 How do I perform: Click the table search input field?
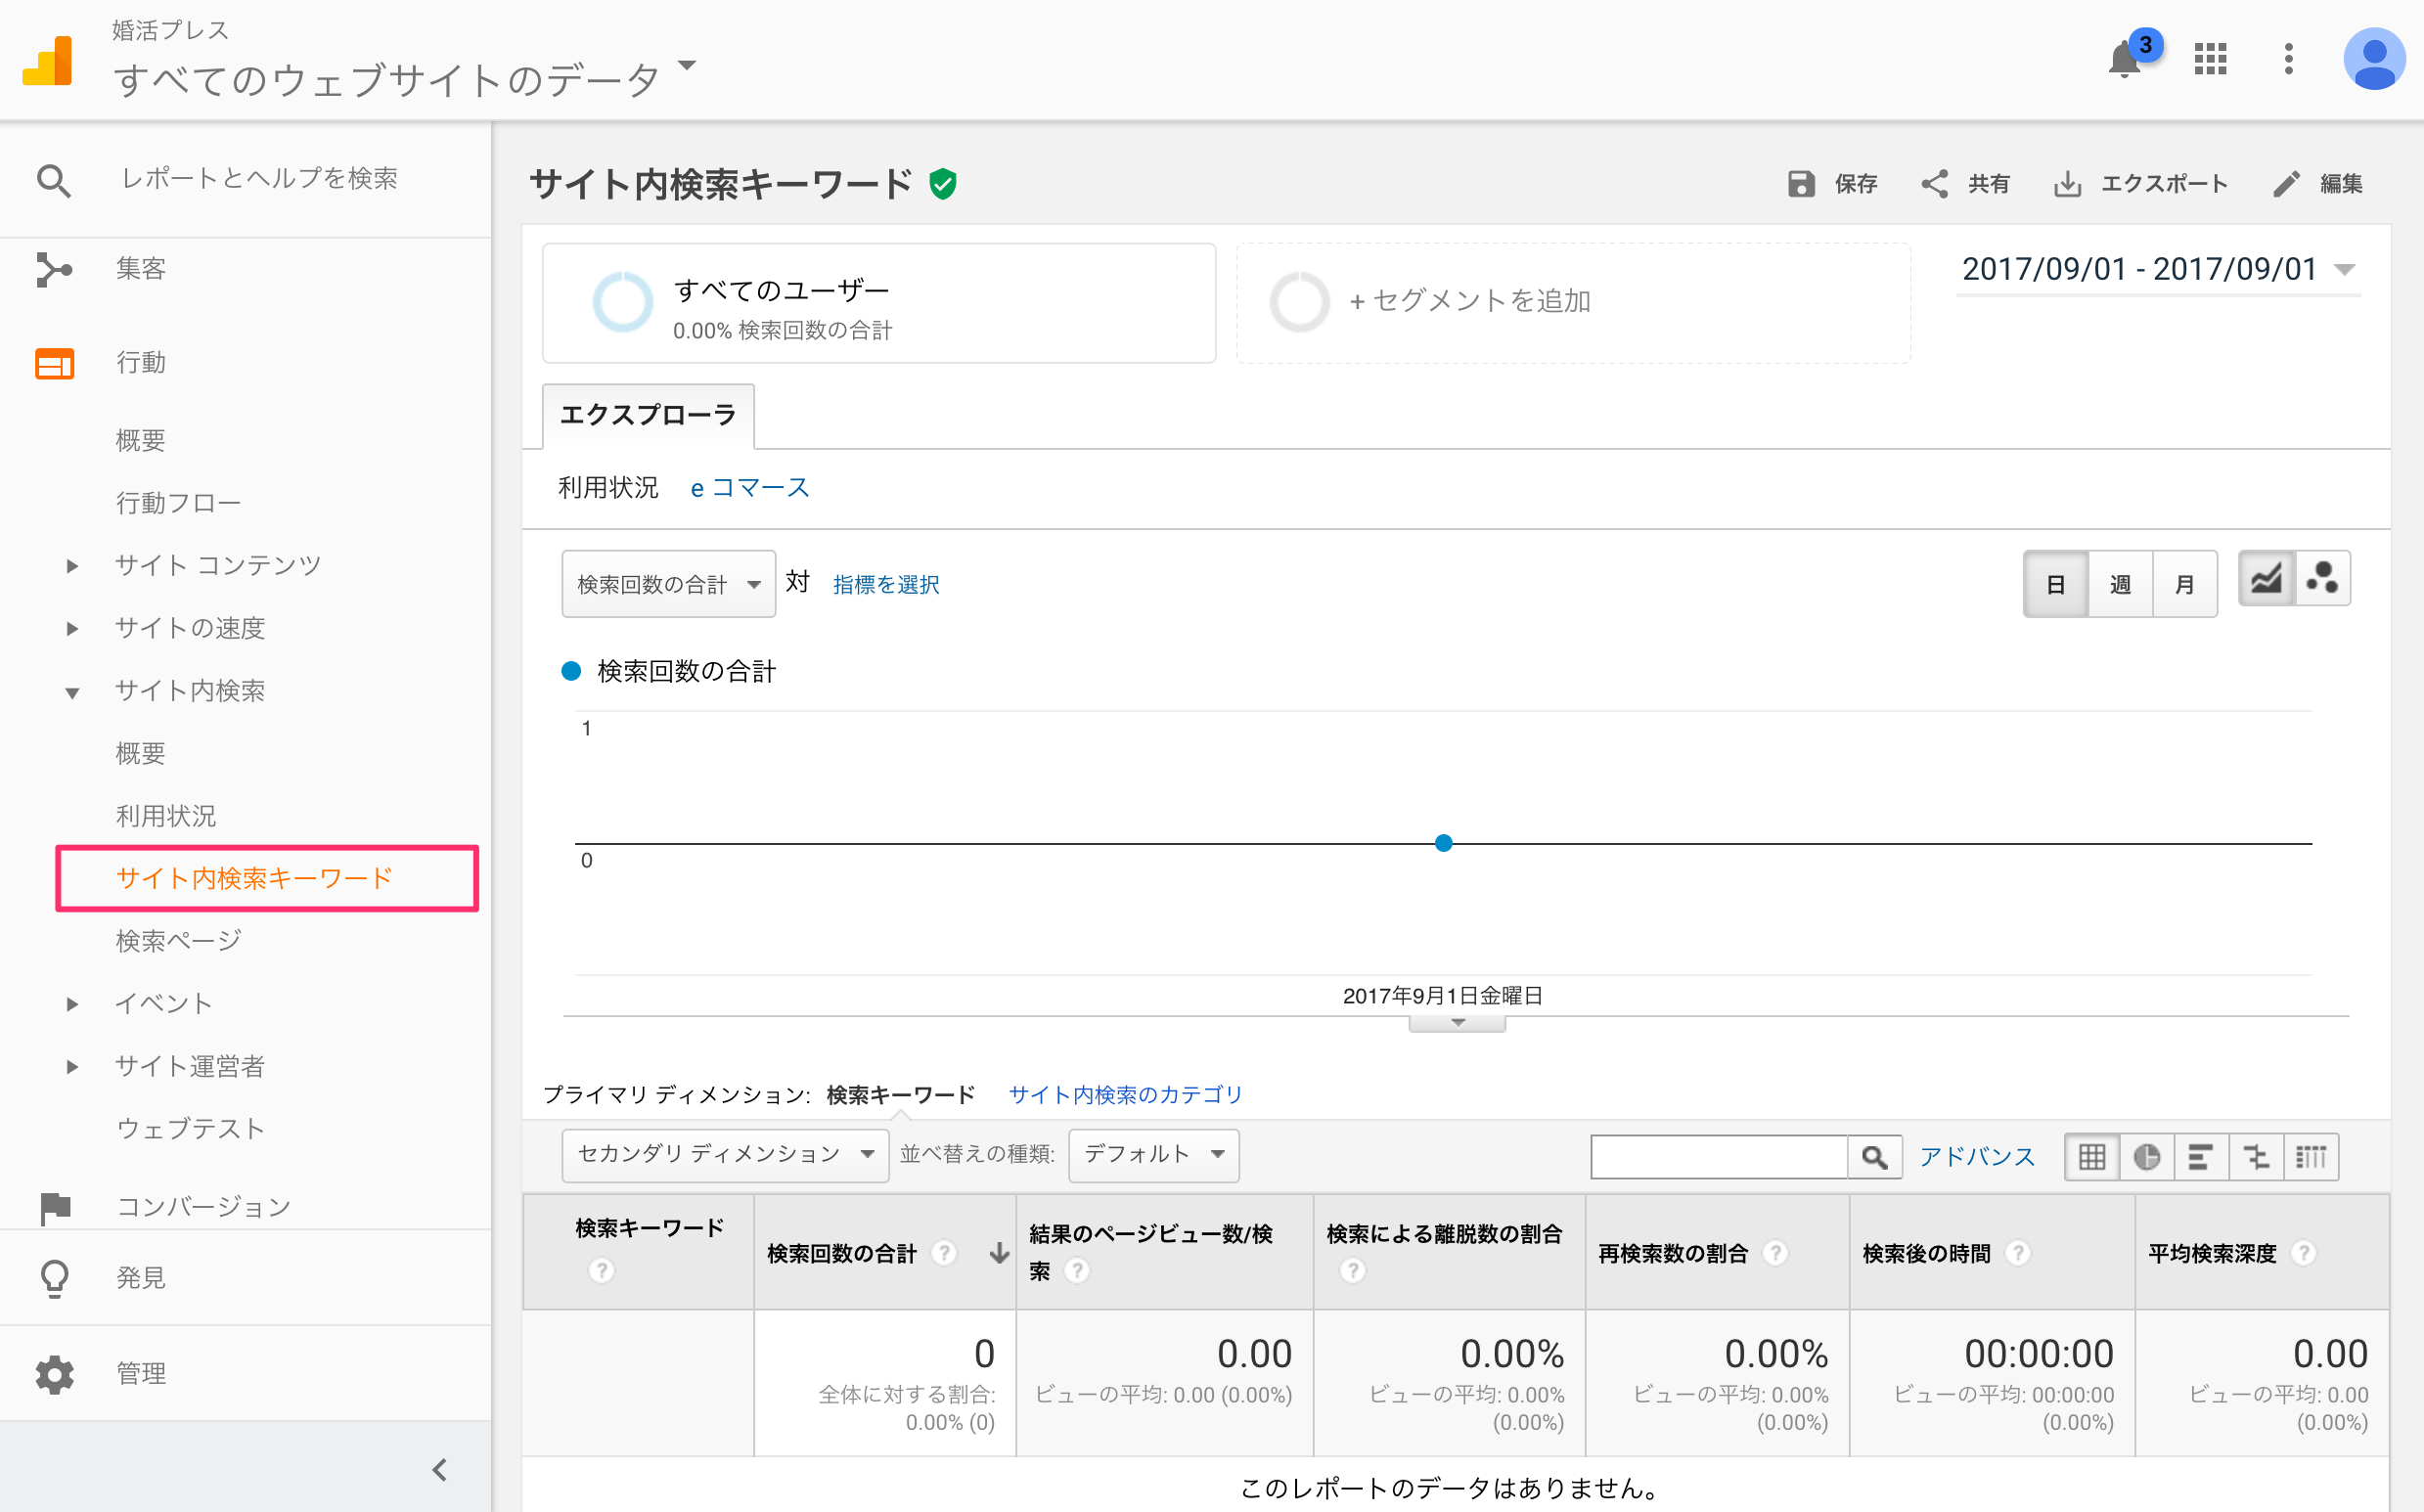pyautogui.click(x=1720, y=1156)
